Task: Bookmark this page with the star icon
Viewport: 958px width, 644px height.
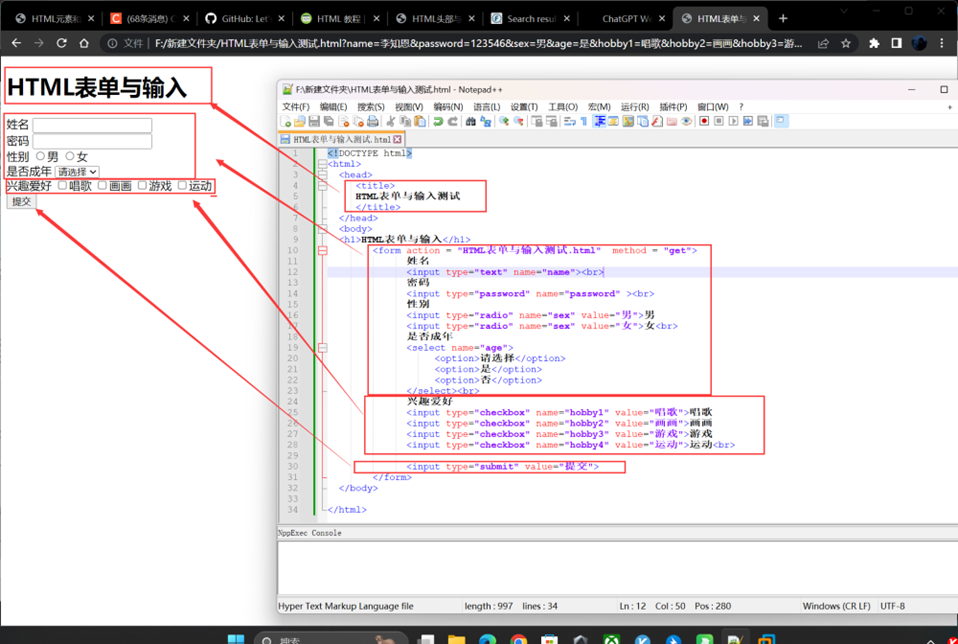Action: point(846,43)
